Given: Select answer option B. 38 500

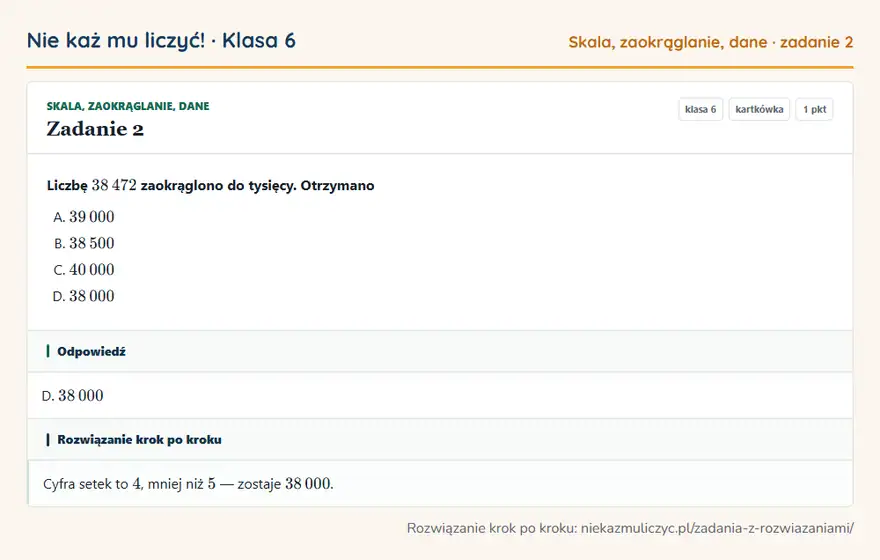Looking at the screenshot, I should pyautogui.click(x=84, y=244).
